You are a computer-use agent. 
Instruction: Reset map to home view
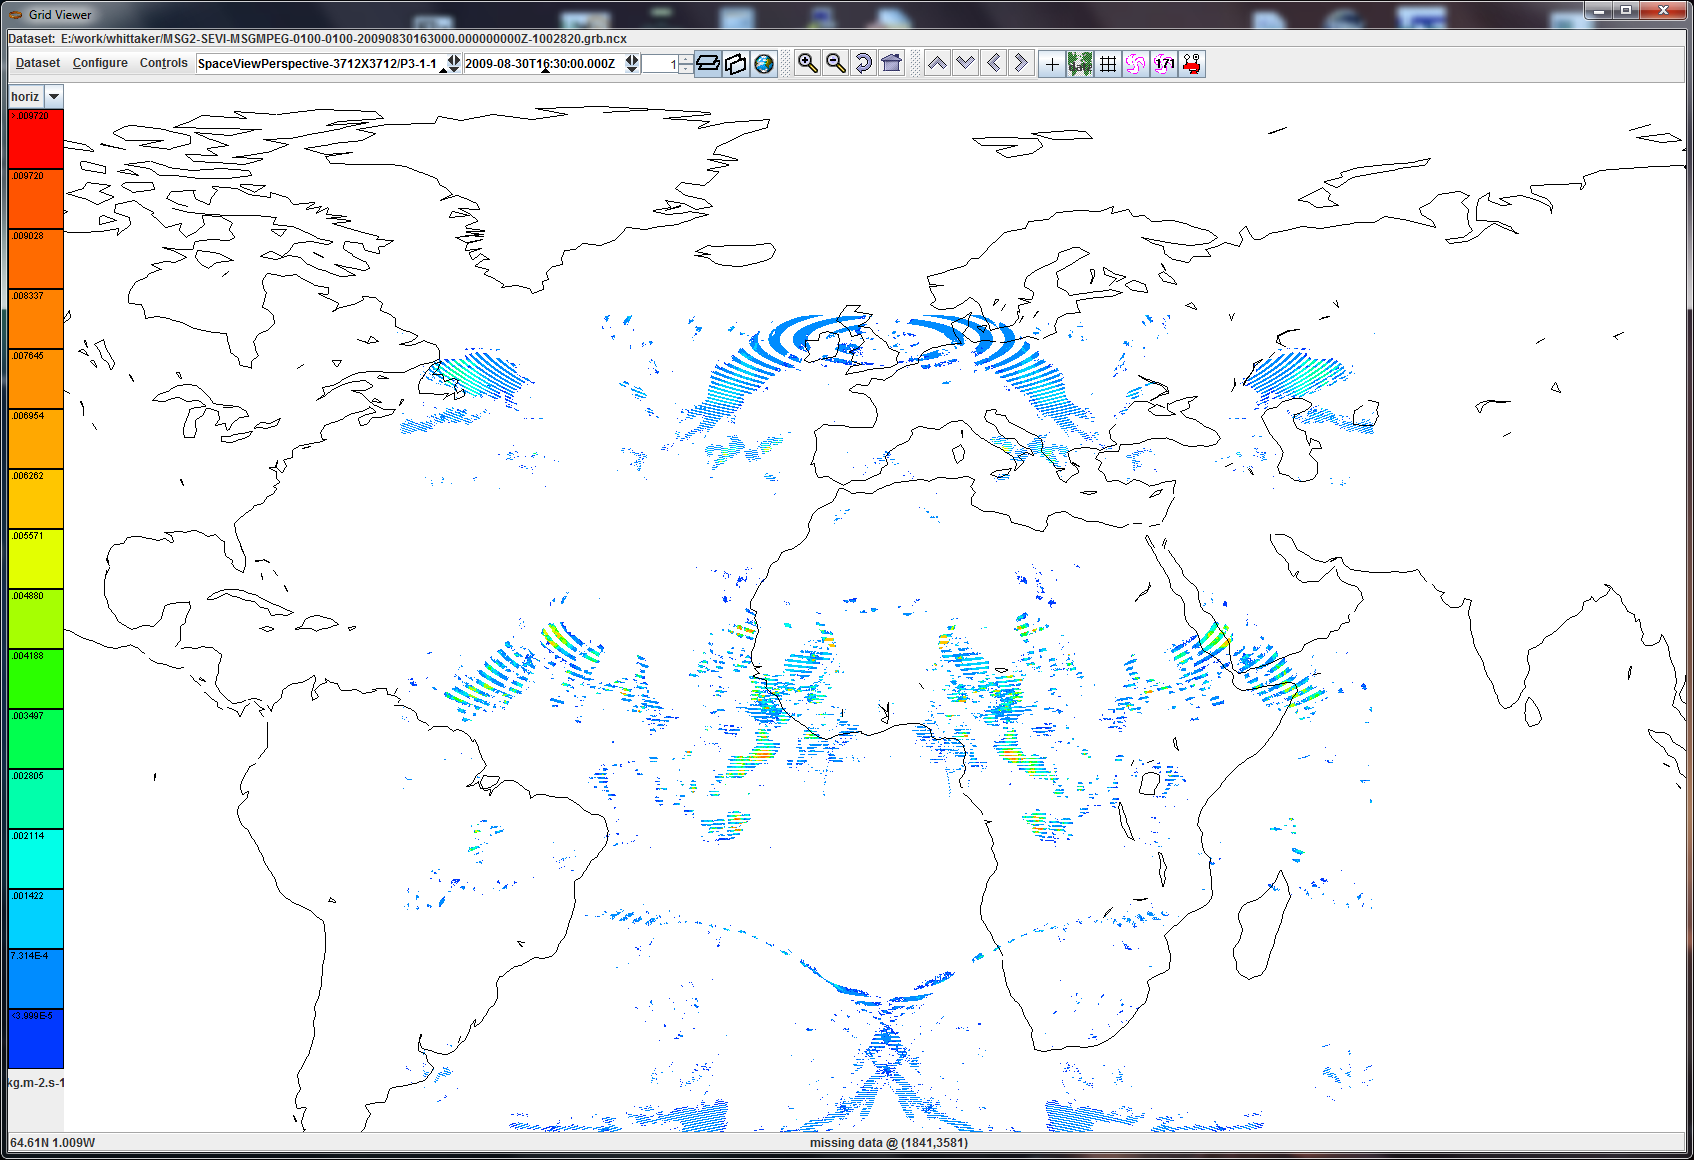[891, 64]
